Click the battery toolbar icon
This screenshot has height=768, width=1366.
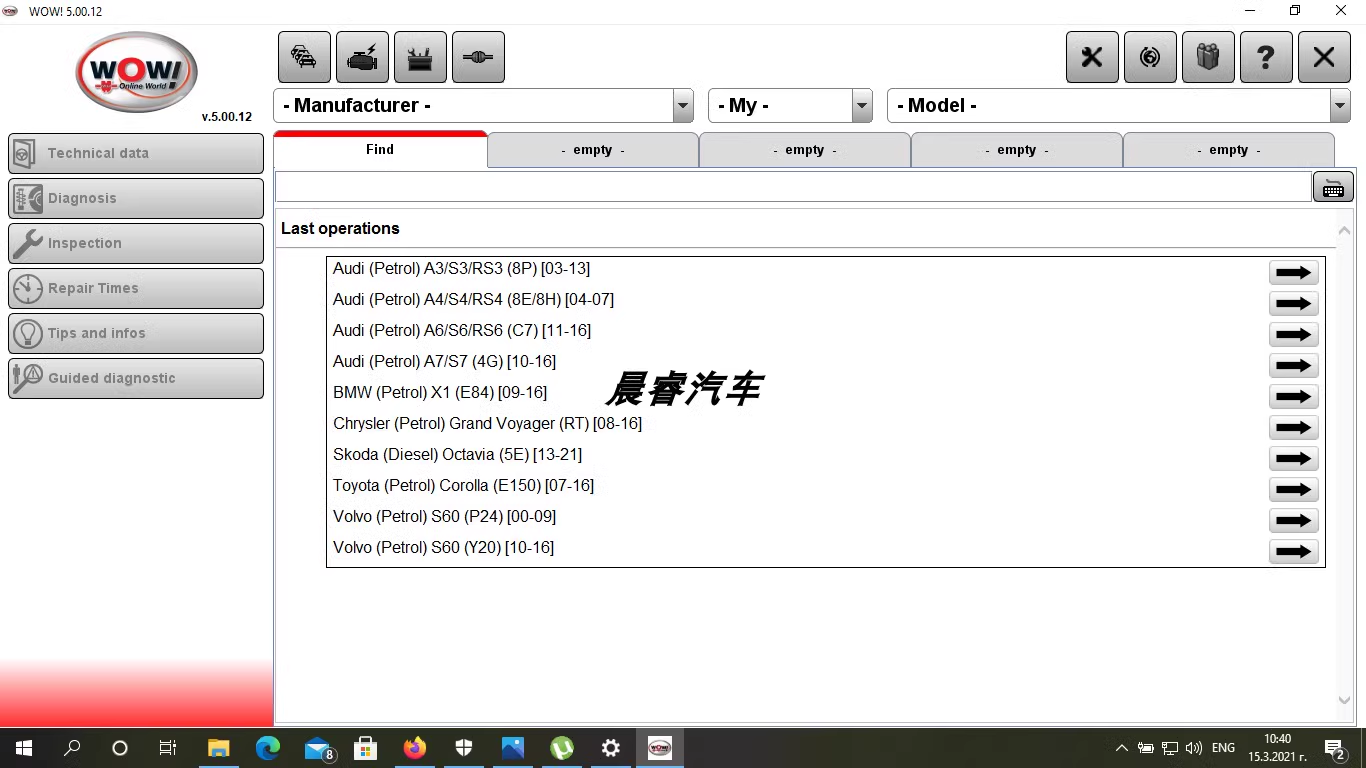point(420,57)
